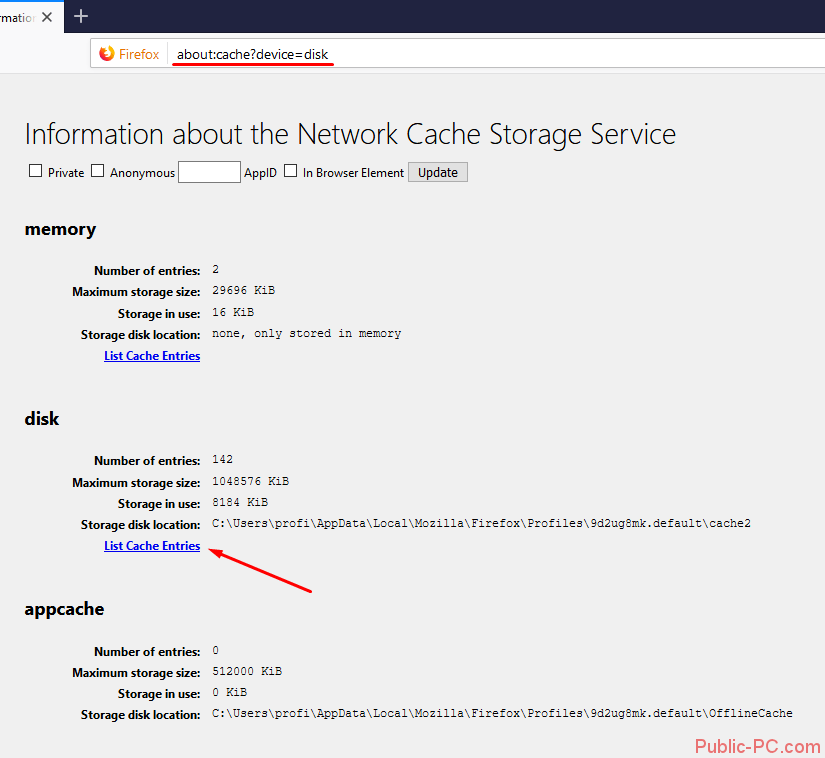The height and width of the screenshot is (758, 825).
Task: Open List Cache Entries under disk
Action: point(152,546)
